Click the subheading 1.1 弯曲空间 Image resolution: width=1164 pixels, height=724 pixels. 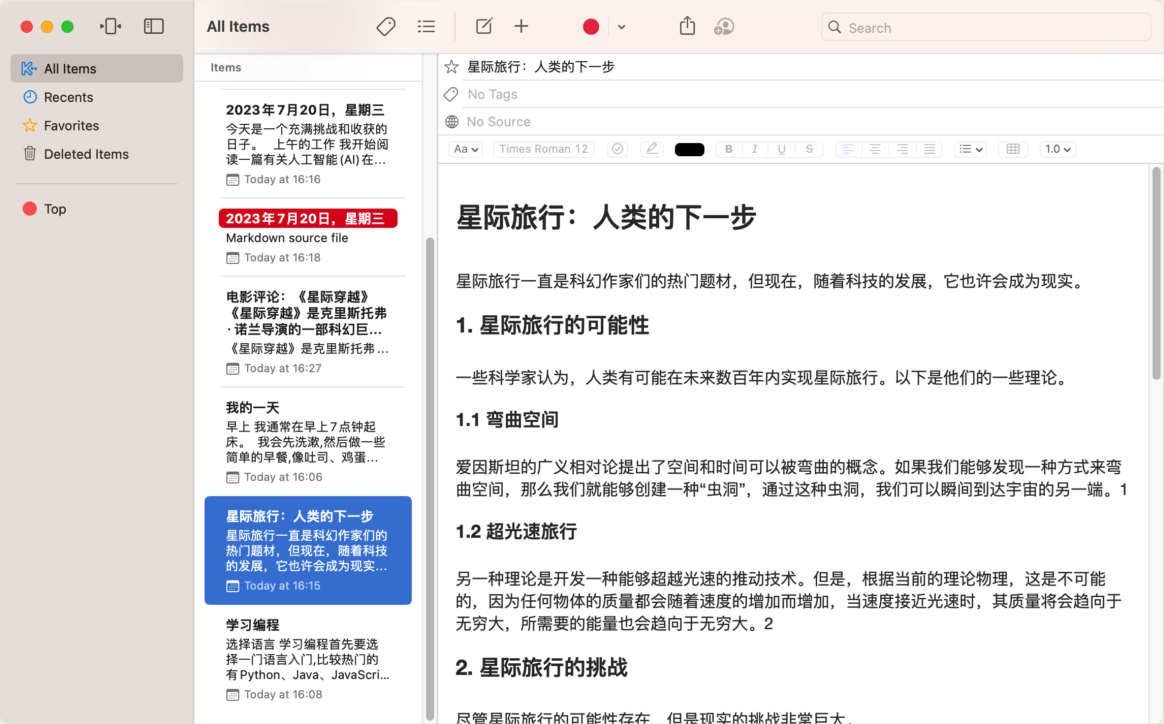pos(507,420)
